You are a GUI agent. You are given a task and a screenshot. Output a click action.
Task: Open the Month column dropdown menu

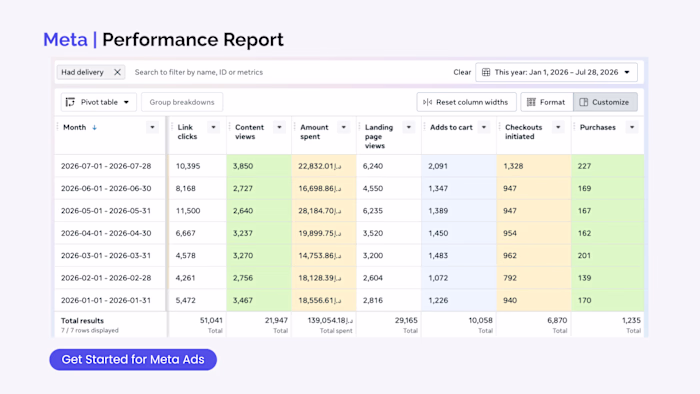tap(152, 128)
